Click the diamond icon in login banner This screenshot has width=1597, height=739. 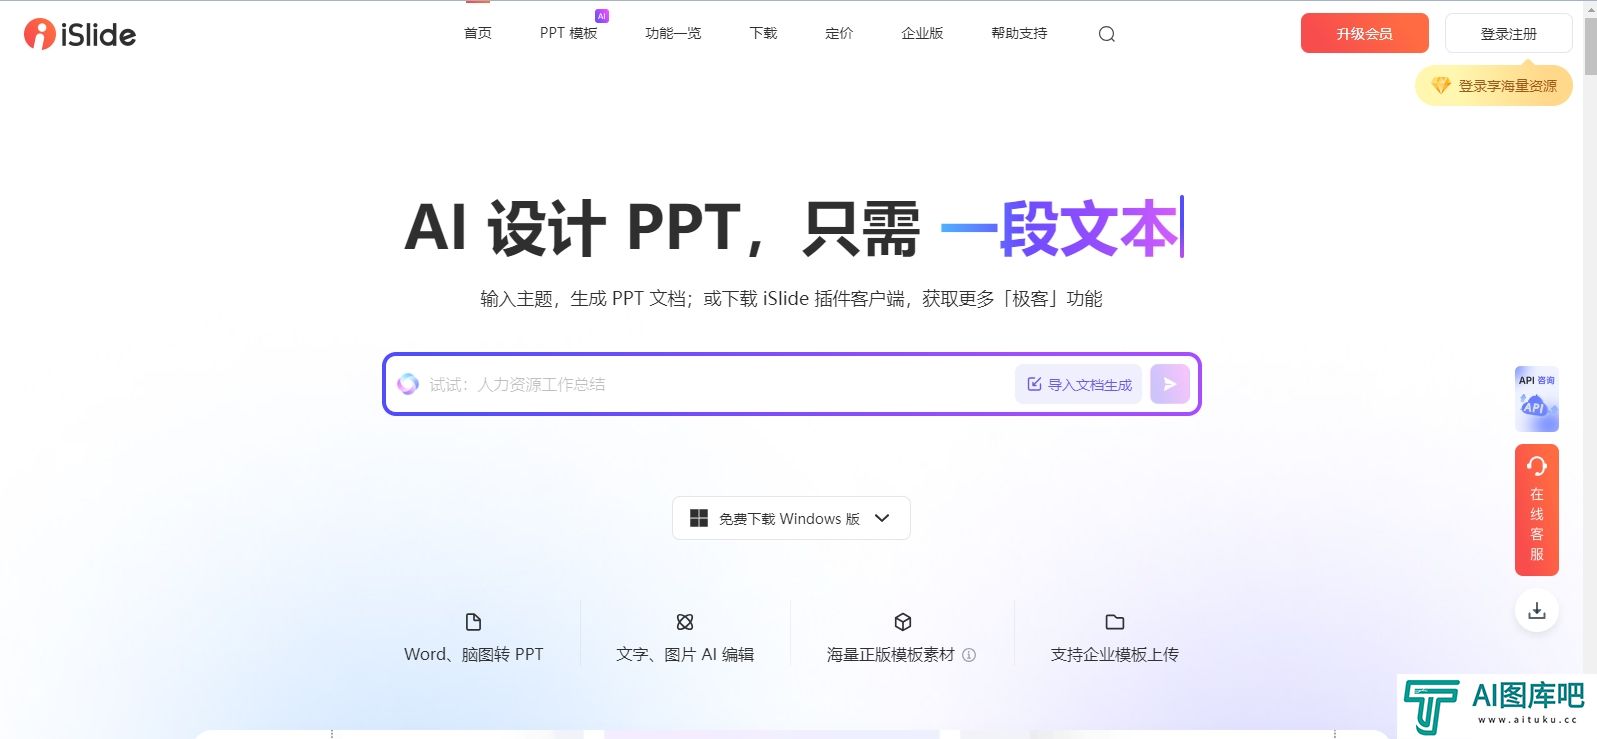pyautogui.click(x=1441, y=86)
